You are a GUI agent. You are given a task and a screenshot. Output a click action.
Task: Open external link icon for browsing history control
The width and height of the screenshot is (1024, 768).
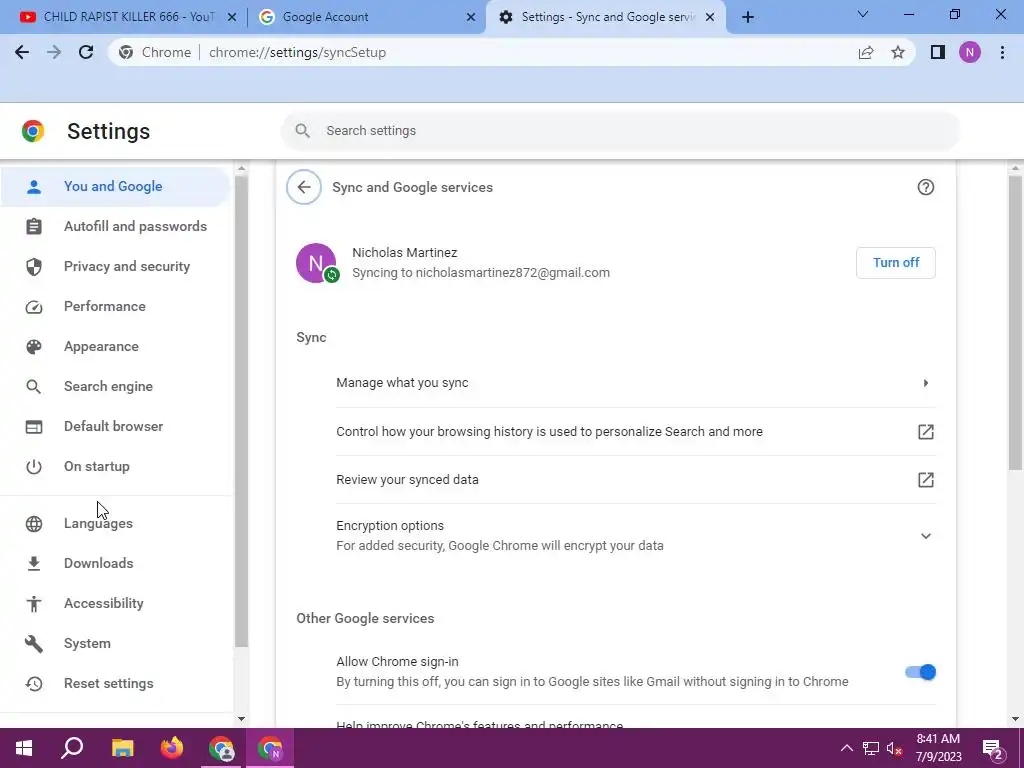(925, 432)
